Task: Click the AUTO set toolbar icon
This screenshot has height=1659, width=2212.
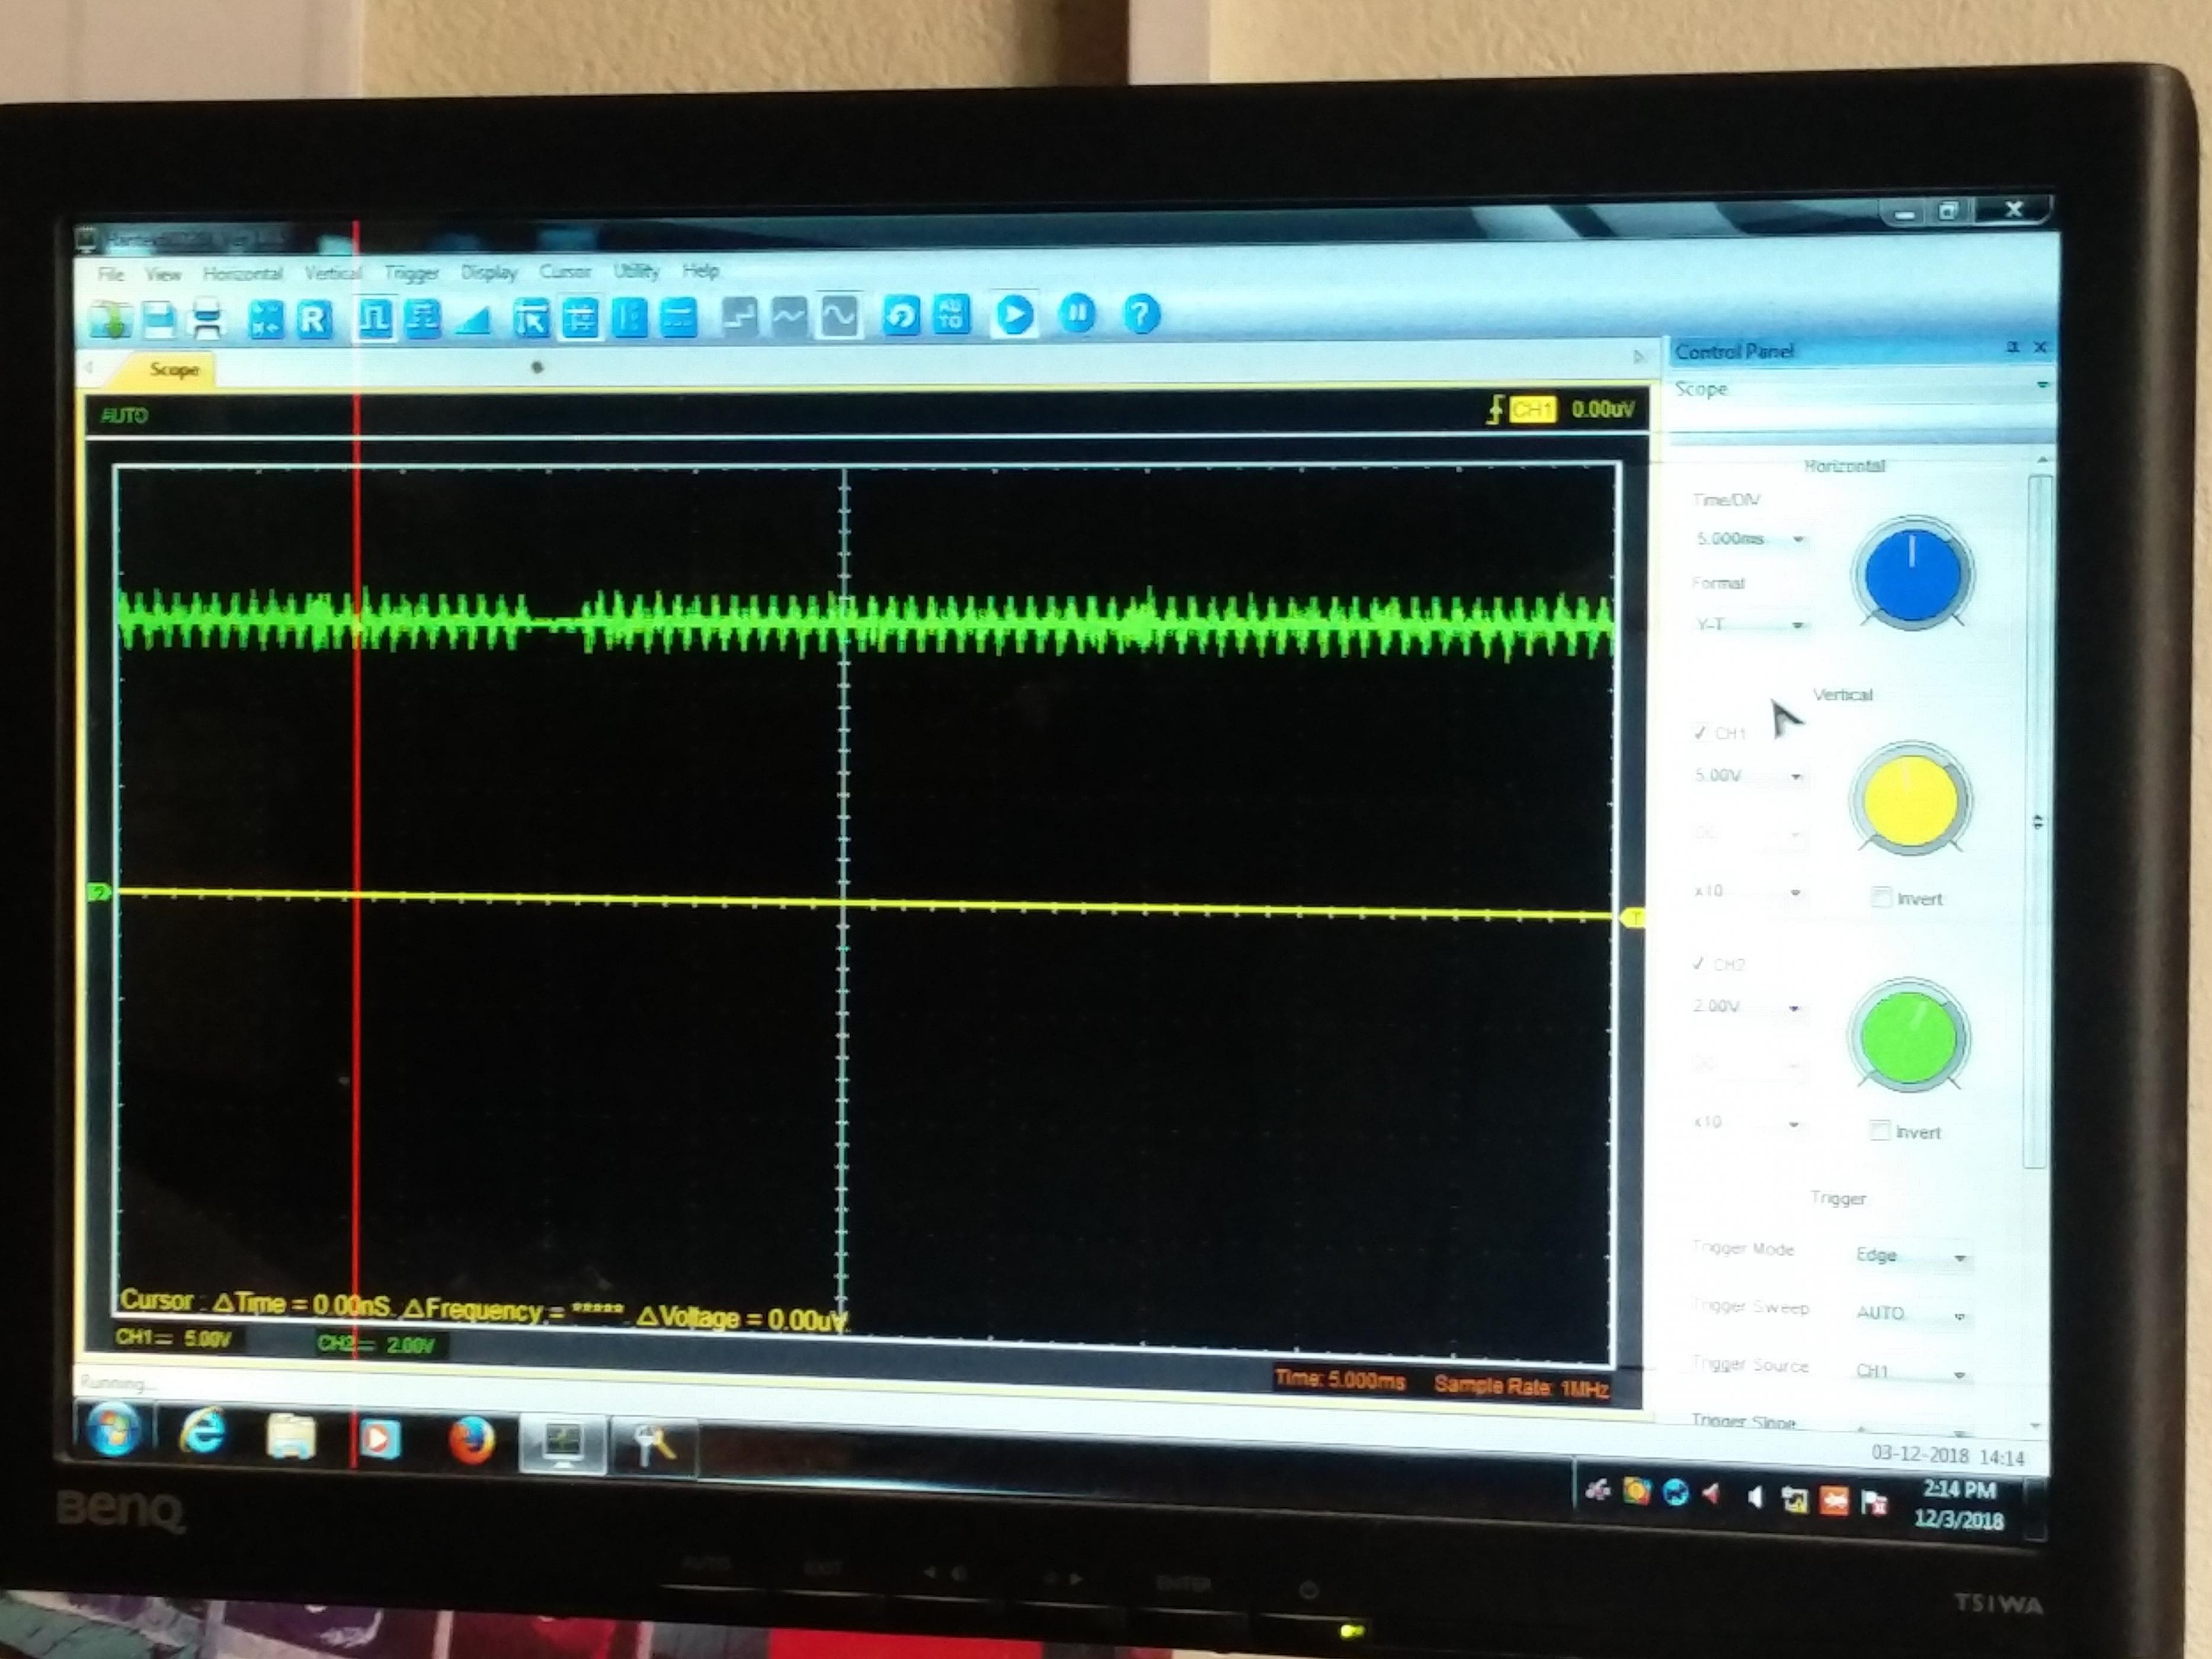Action: tap(951, 315)
